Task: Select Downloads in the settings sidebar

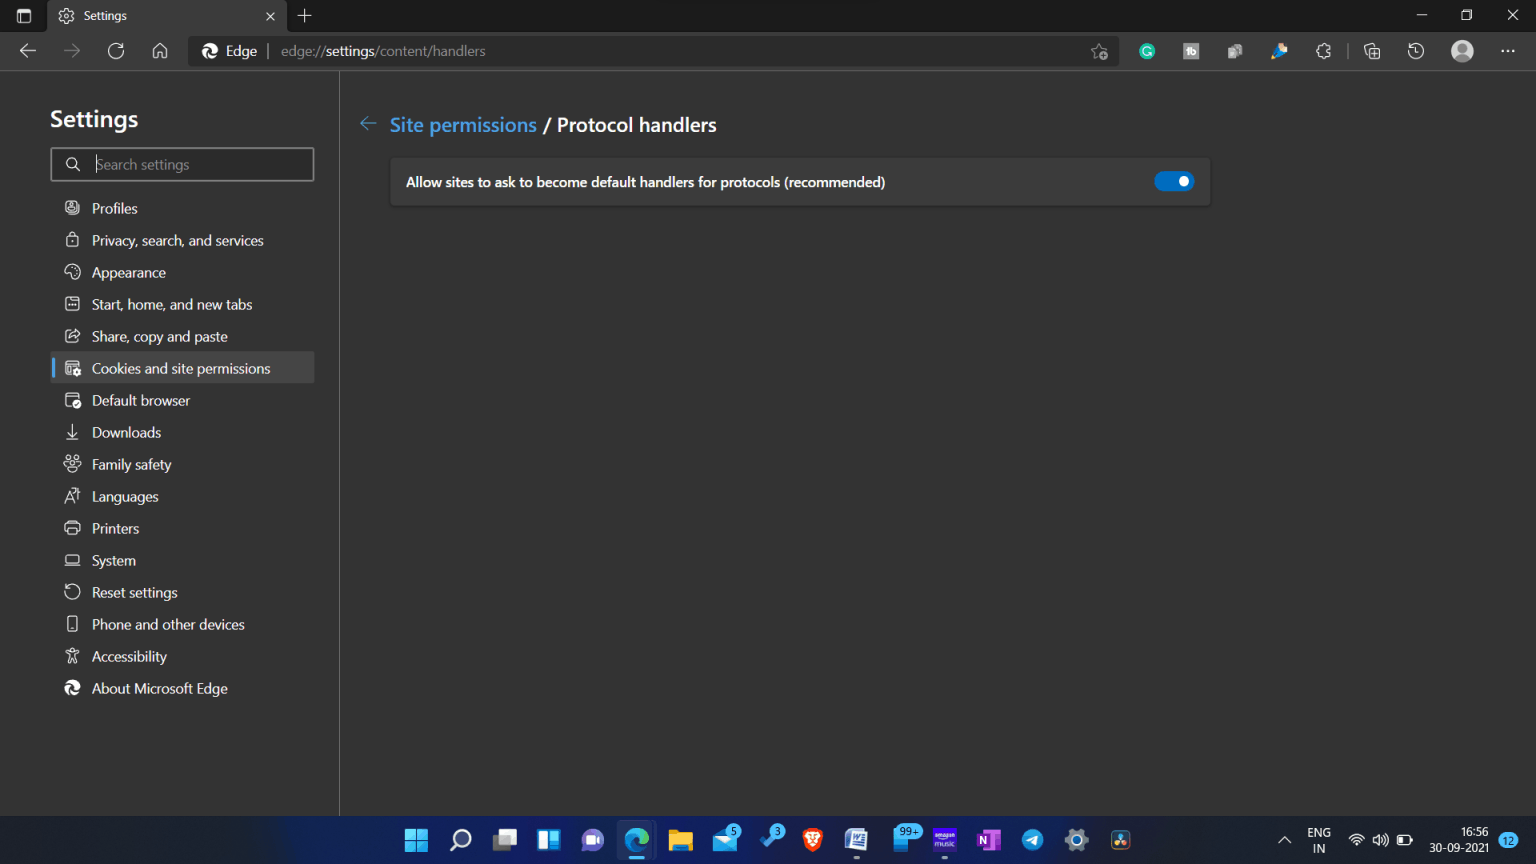Action: click(x=125, y=432)
